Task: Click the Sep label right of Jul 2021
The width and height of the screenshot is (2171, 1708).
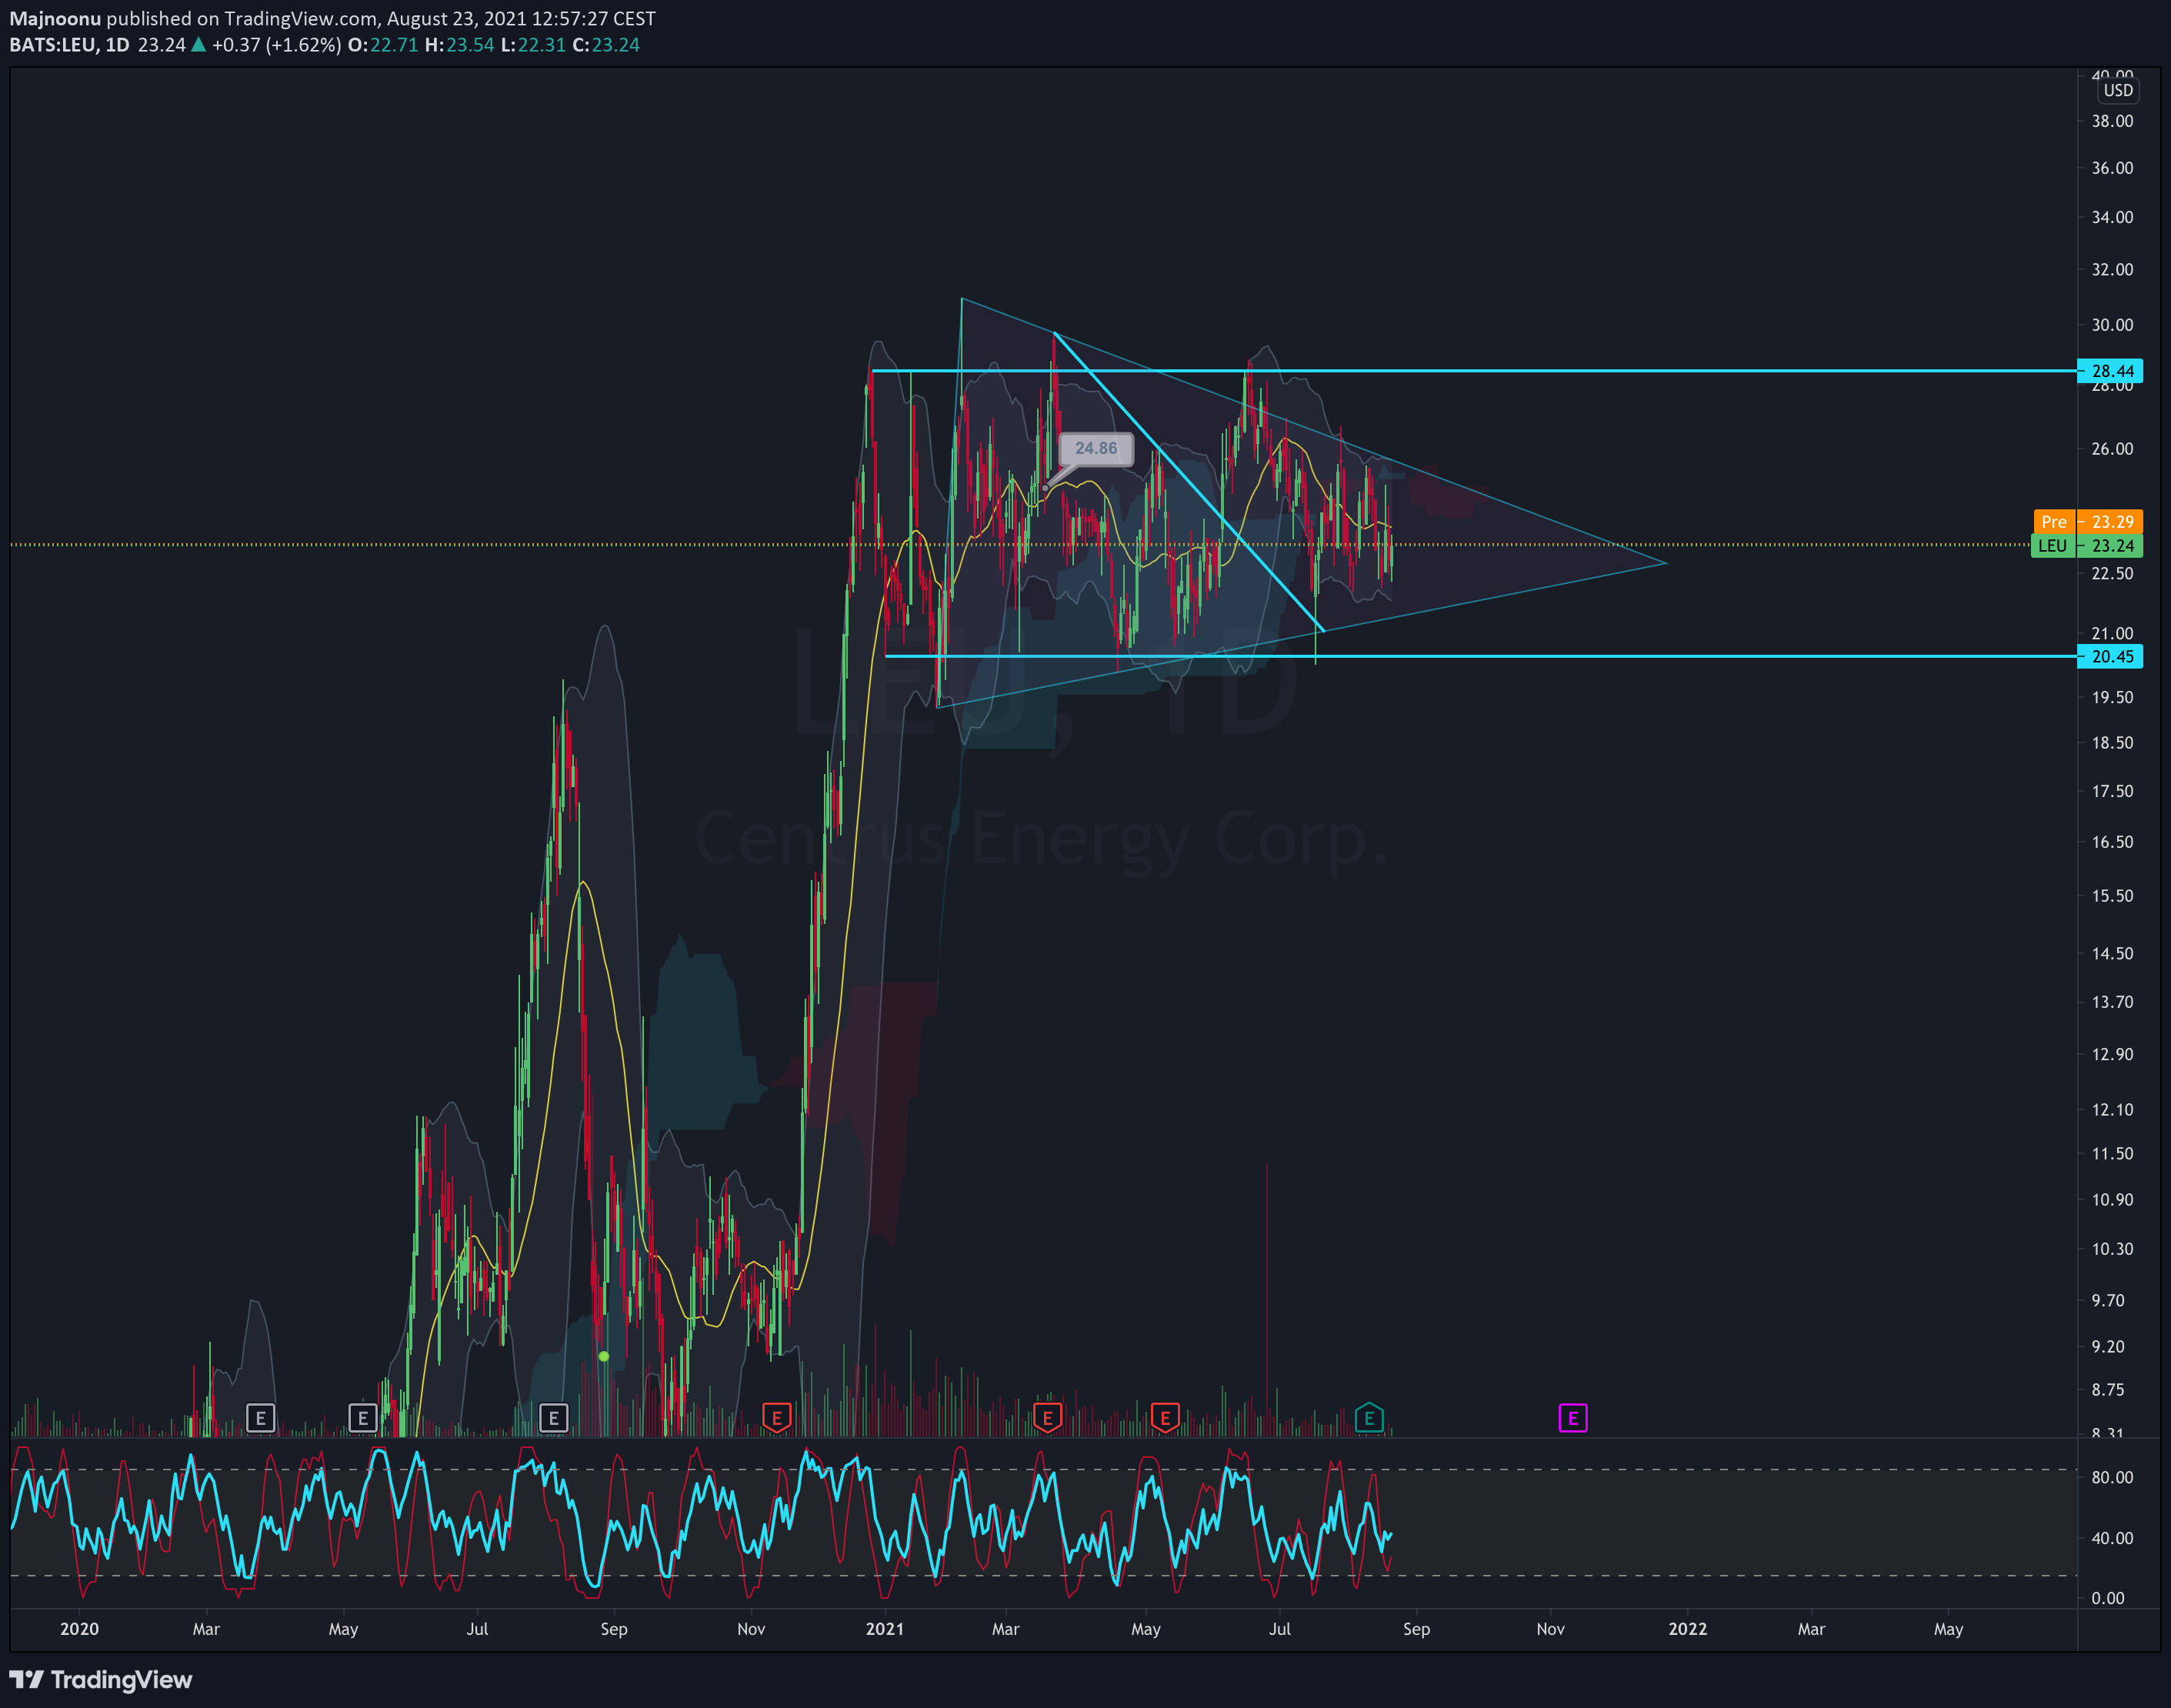Action: click(1416, 1629)
